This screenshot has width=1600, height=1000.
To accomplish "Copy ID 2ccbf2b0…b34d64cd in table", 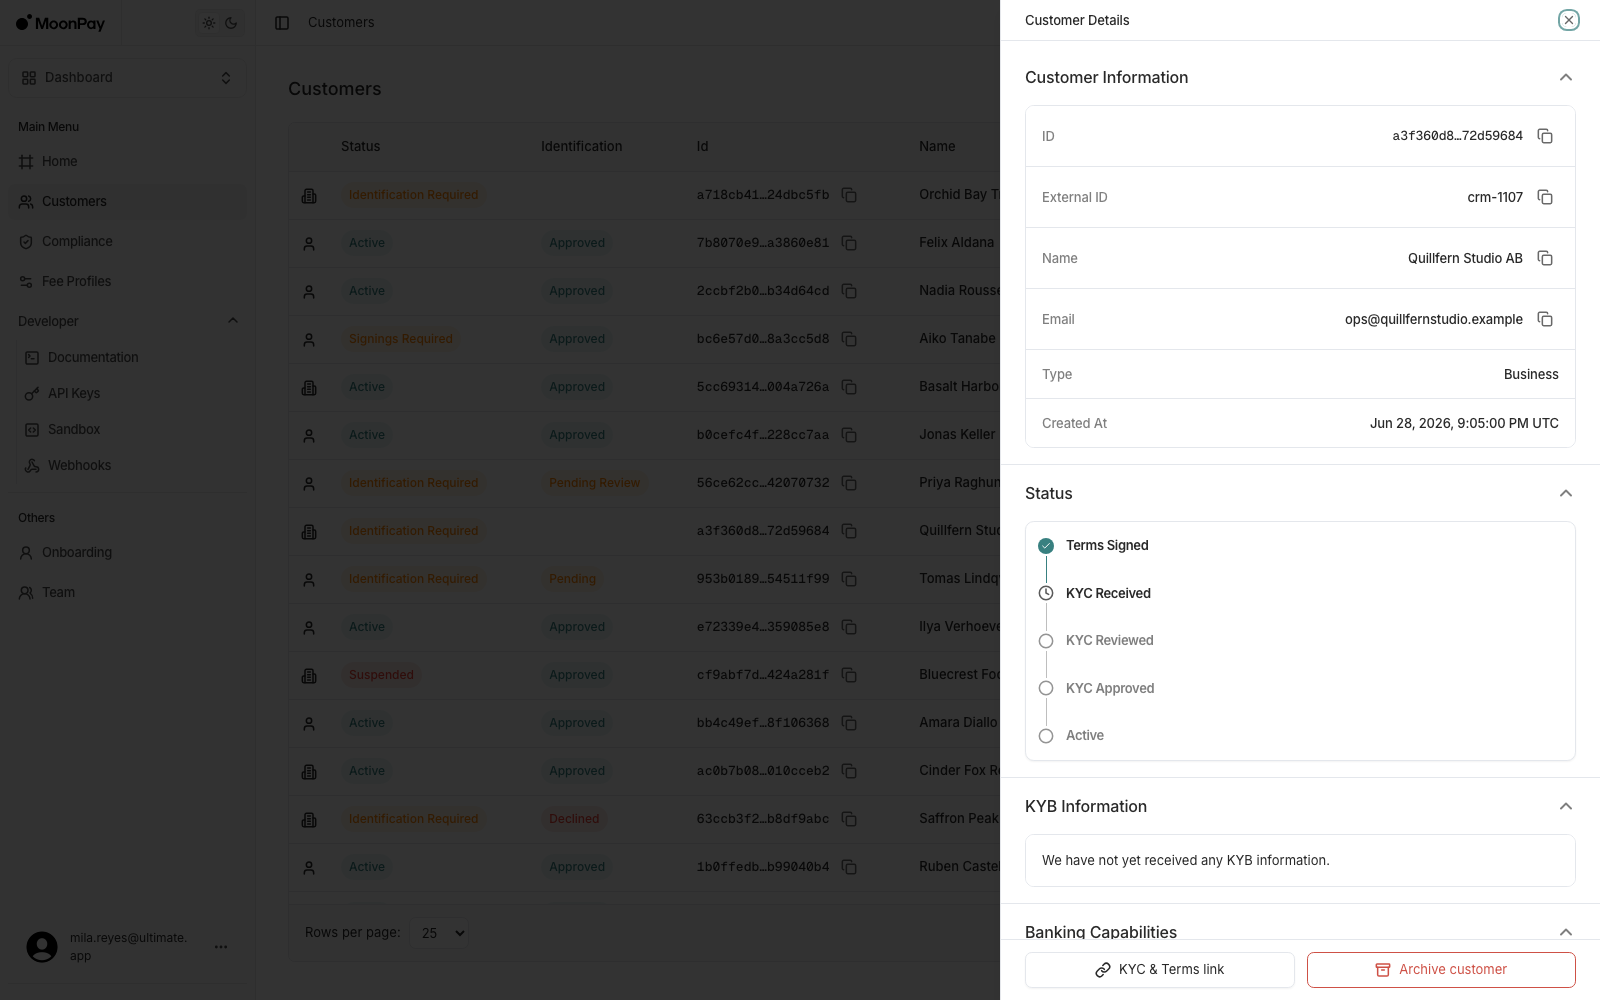I will 849,291.
